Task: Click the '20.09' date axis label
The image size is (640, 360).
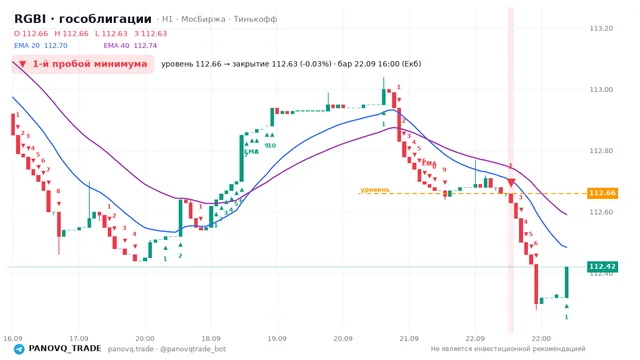Action: coord(343,339)
